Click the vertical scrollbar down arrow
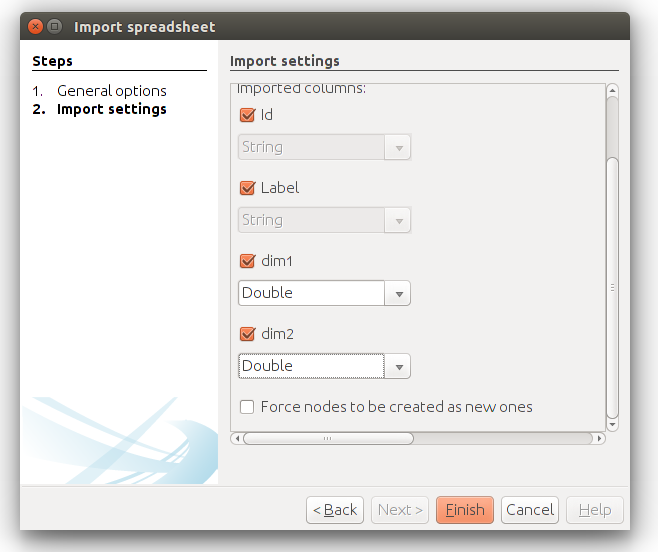The width and height of the screenshot is (658, 552). click(x=613, y=425)
